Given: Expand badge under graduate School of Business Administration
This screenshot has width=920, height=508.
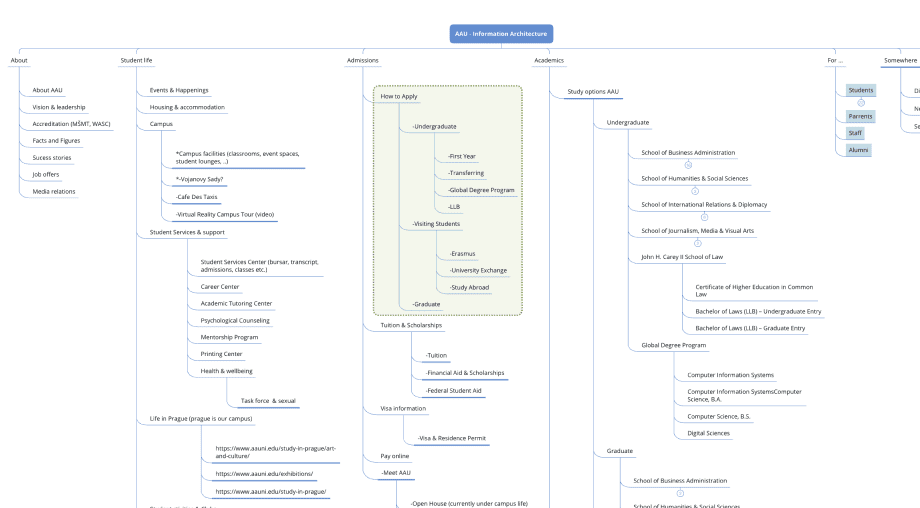Looking at the screenshot, I should click(x=680, y=493).
